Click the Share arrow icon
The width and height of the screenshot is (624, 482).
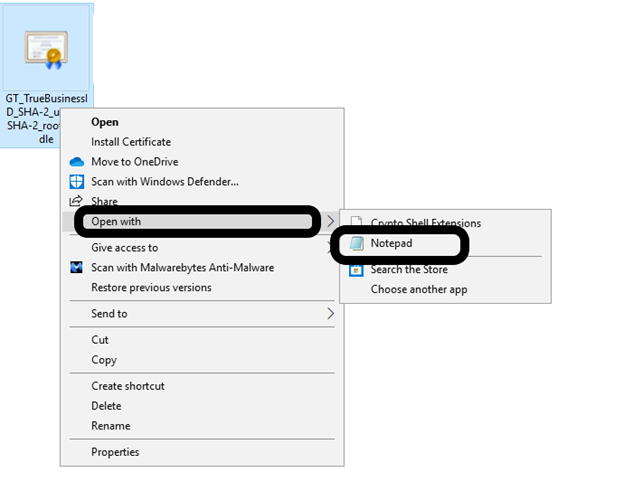point(76,201)
